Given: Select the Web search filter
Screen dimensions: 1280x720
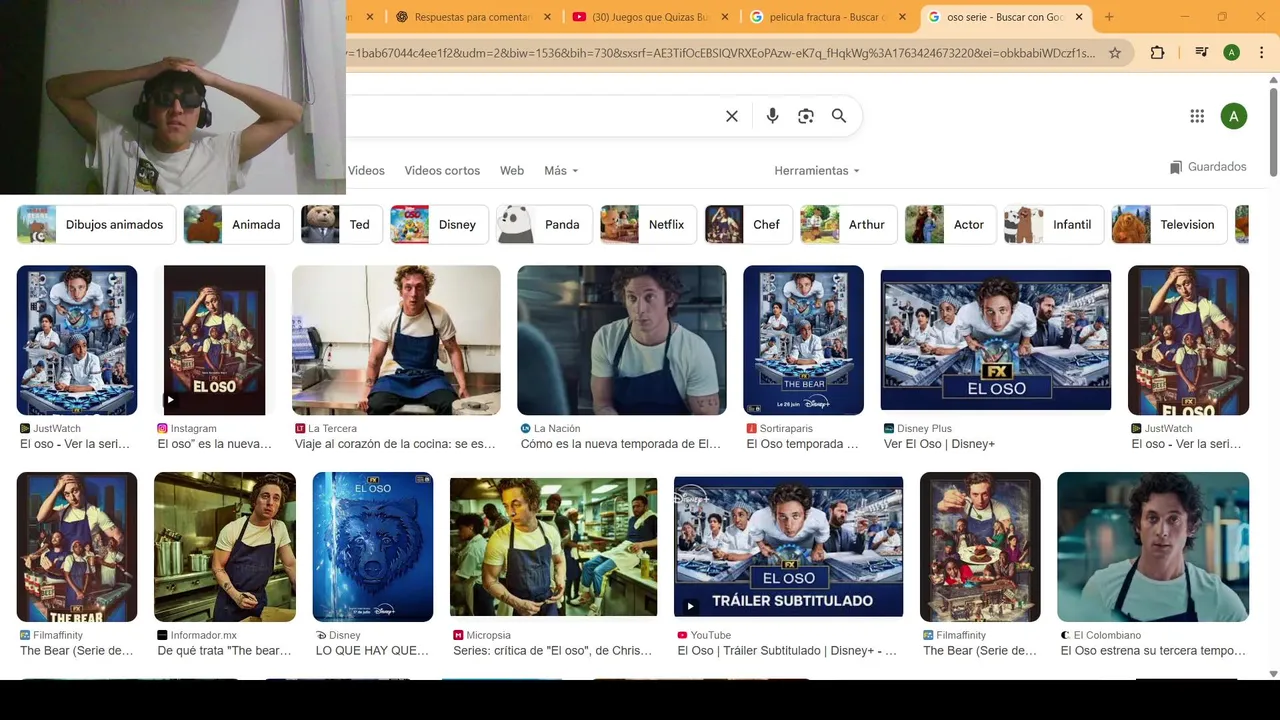Looking at the screenshot, I should (x=512, y=171).
